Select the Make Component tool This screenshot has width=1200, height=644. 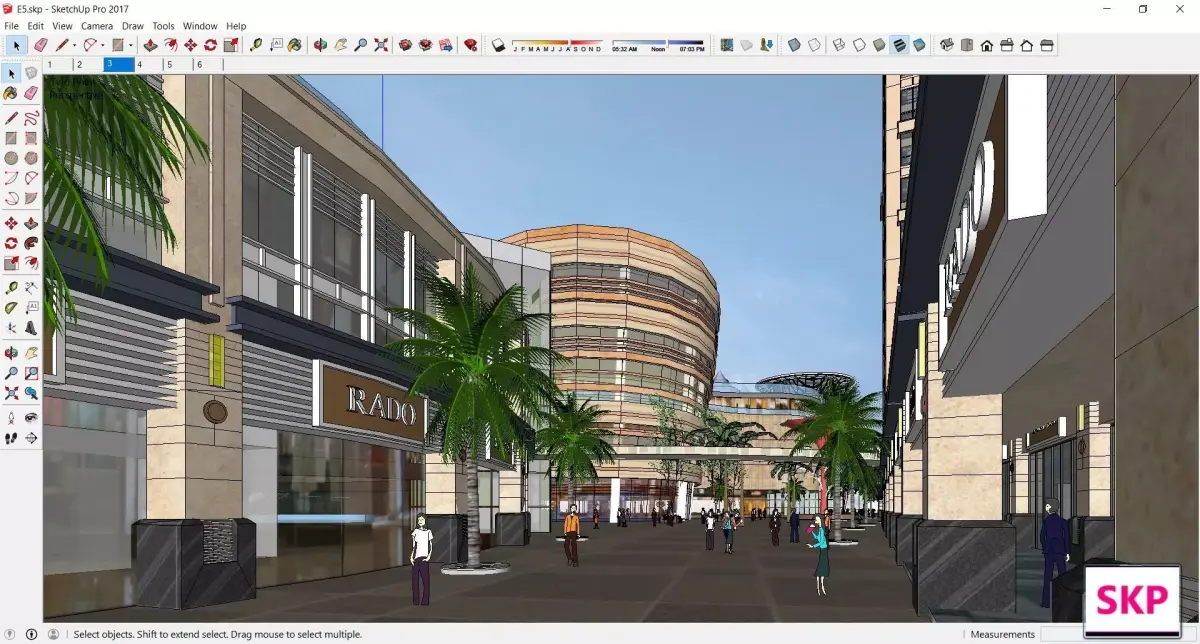pos(31,73)
